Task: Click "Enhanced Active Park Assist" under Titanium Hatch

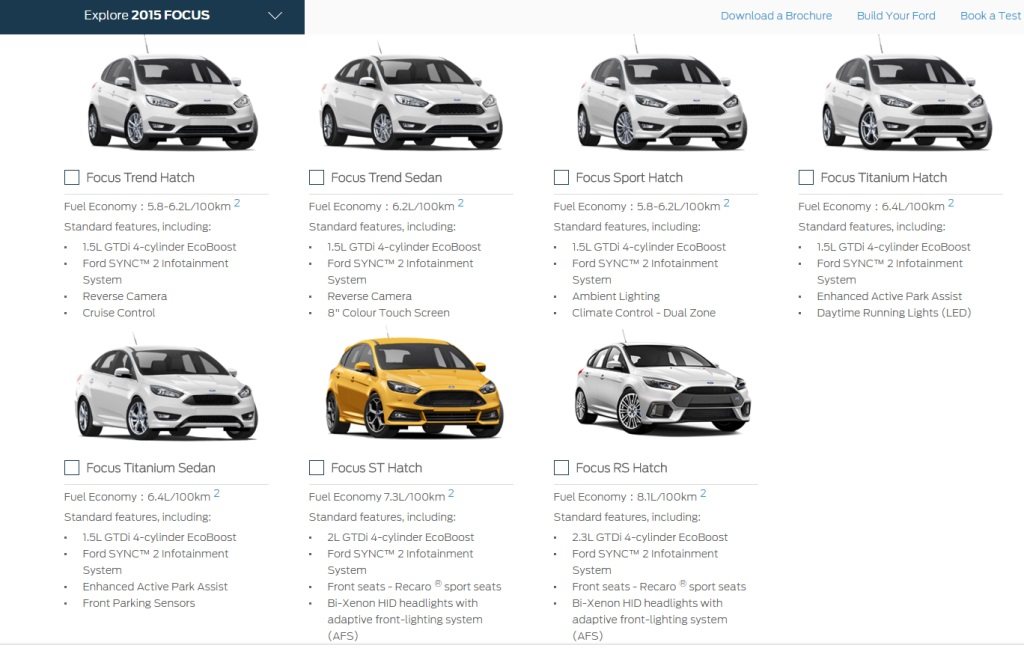Action: [x=889, y=296]
